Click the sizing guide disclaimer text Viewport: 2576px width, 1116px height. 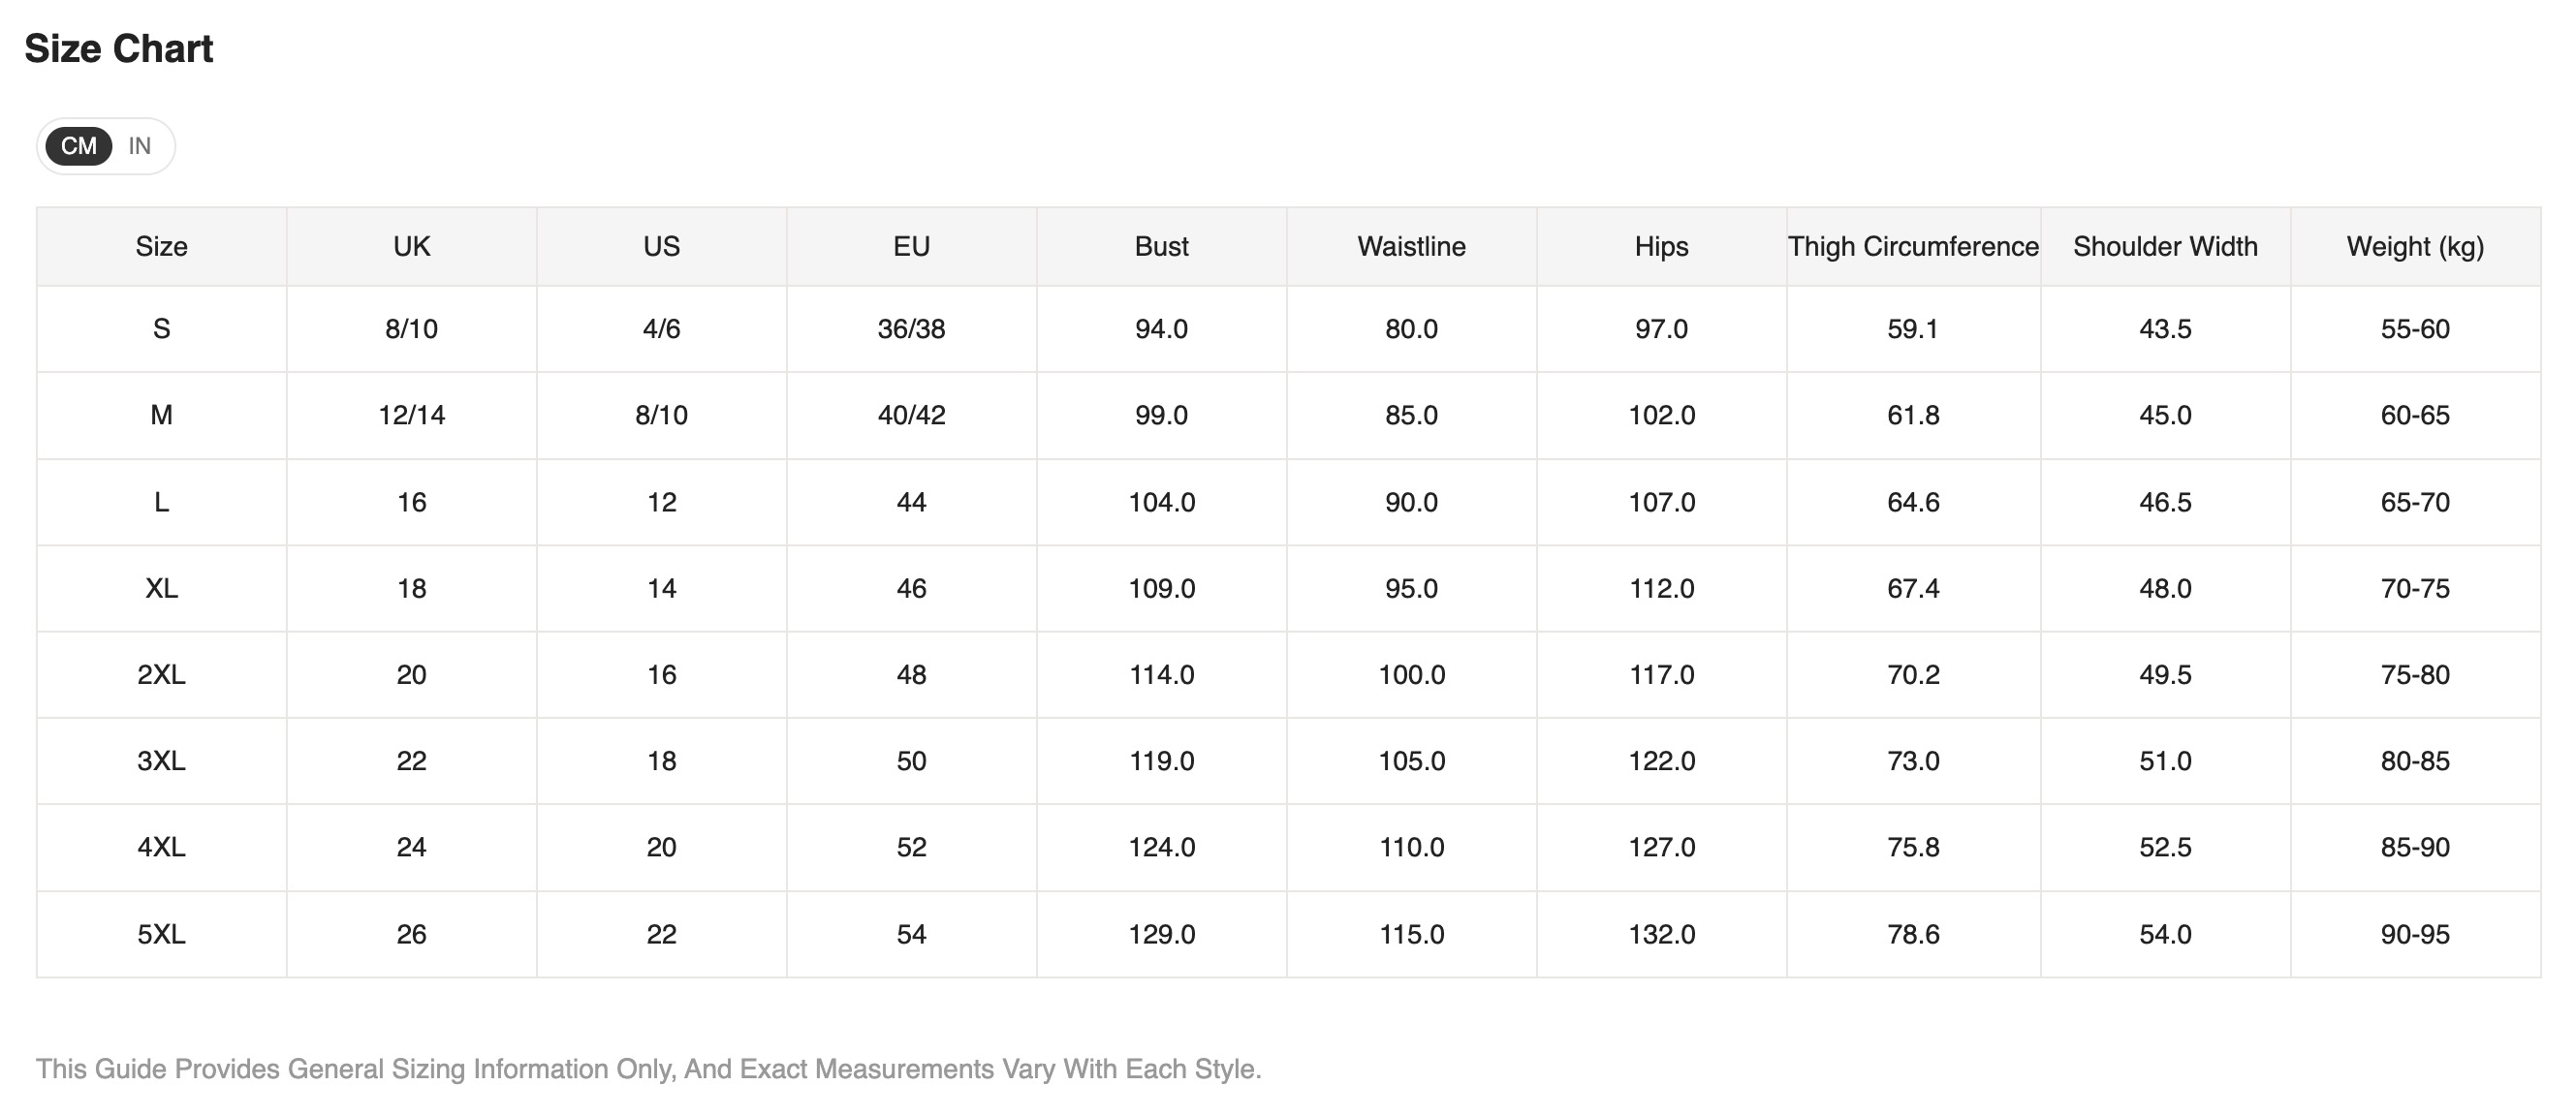[649, 1069]
